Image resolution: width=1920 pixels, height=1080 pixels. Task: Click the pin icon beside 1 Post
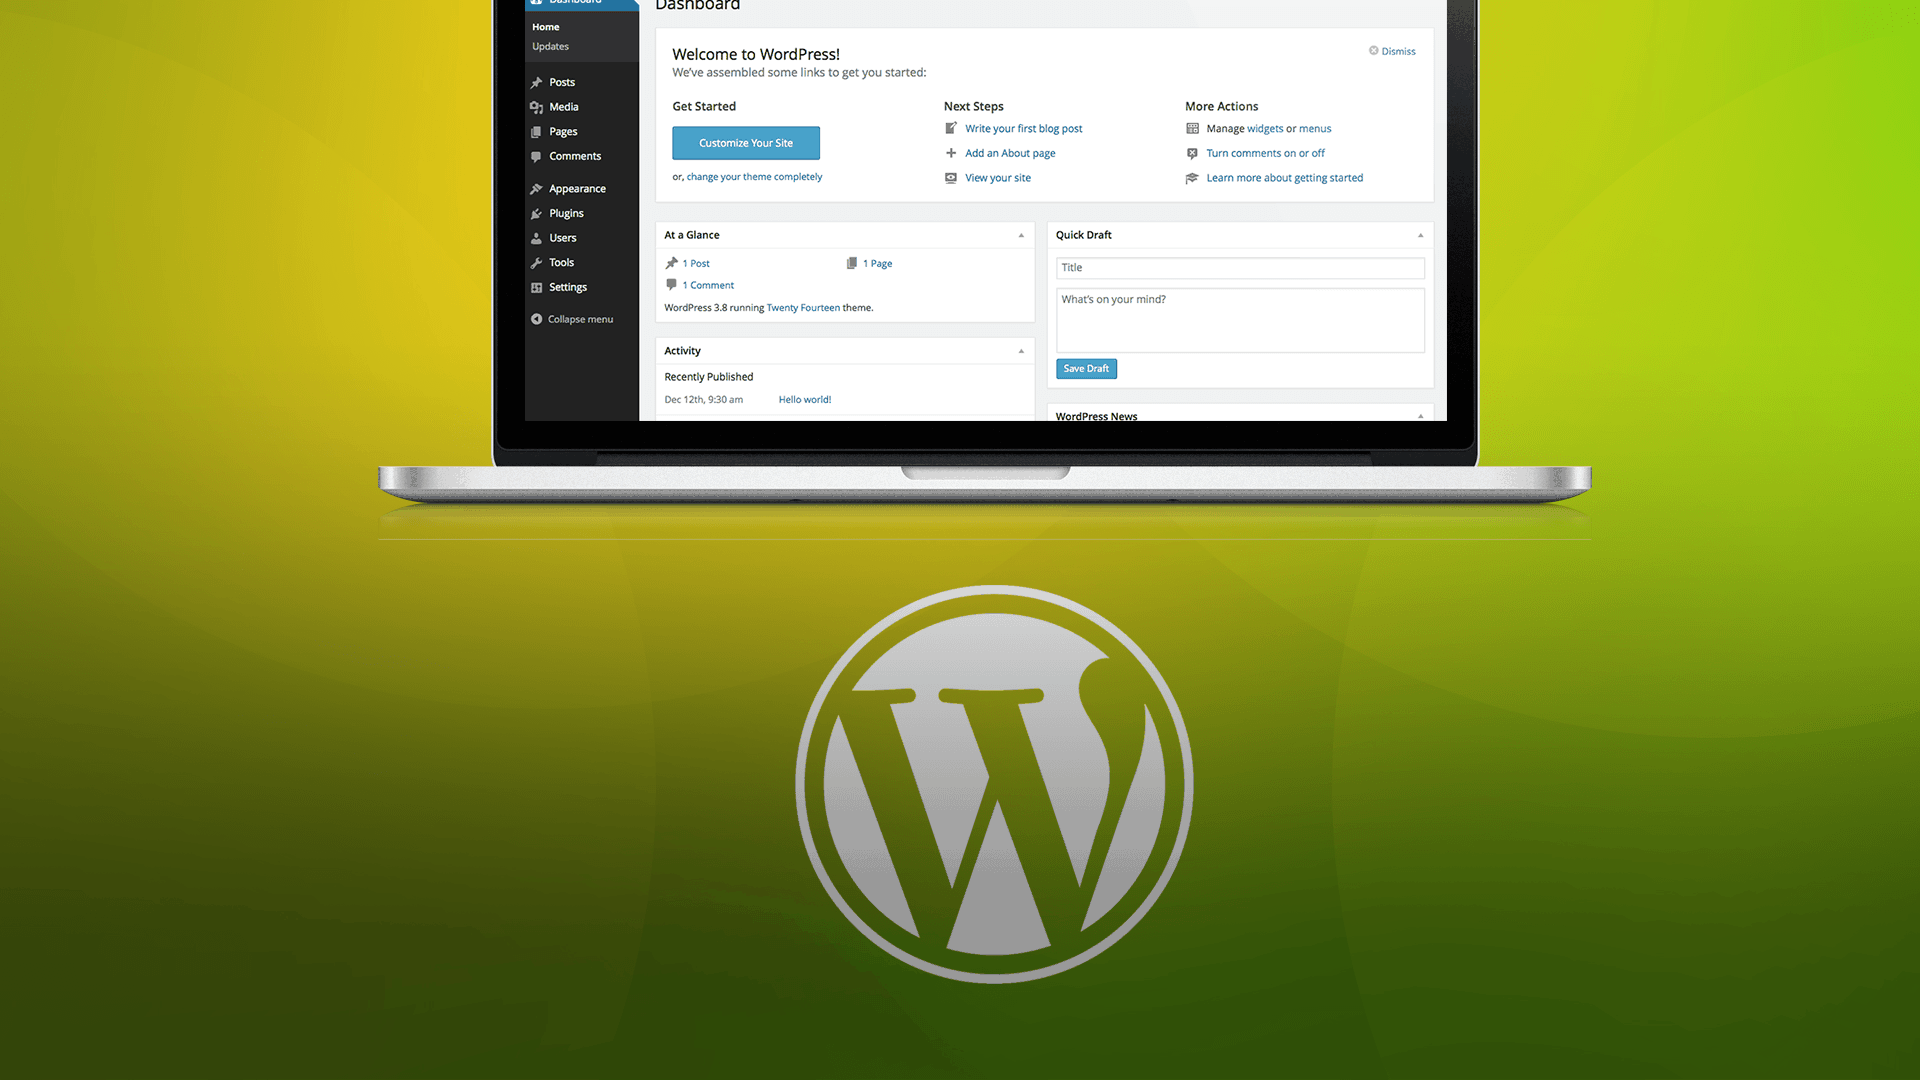point(672,263)
